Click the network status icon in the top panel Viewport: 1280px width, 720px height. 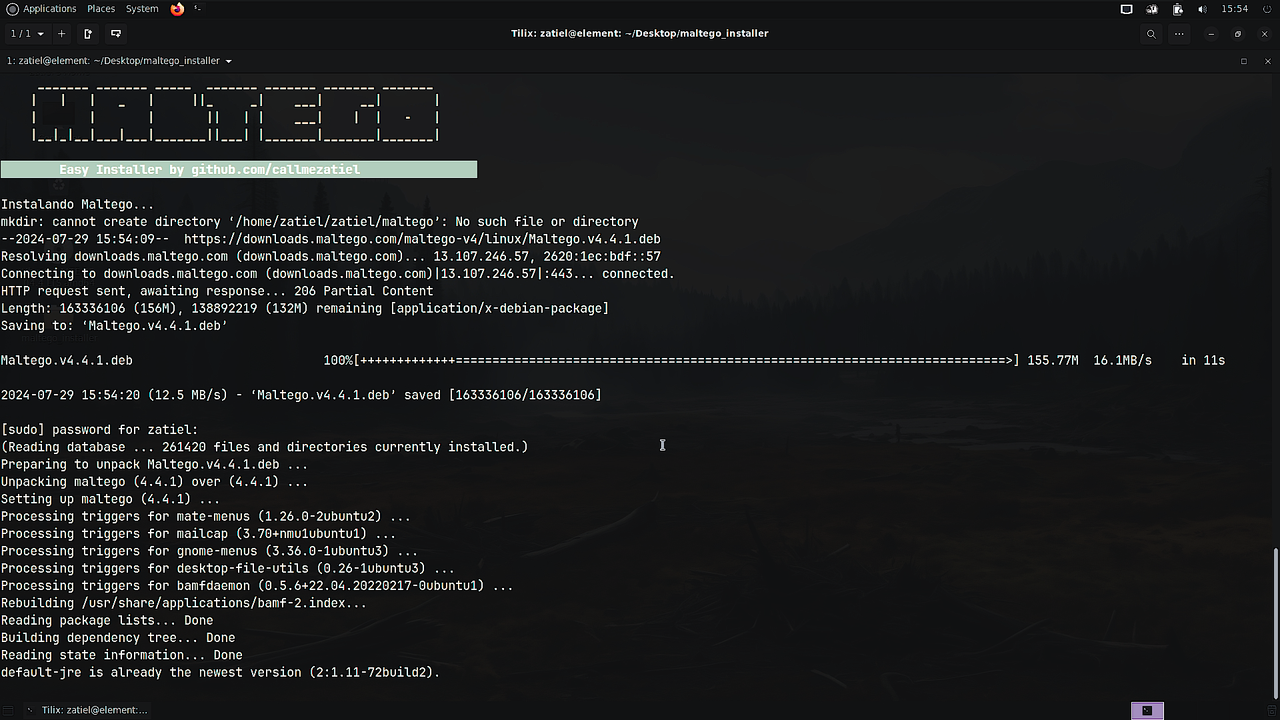(x=1152, y=9)
